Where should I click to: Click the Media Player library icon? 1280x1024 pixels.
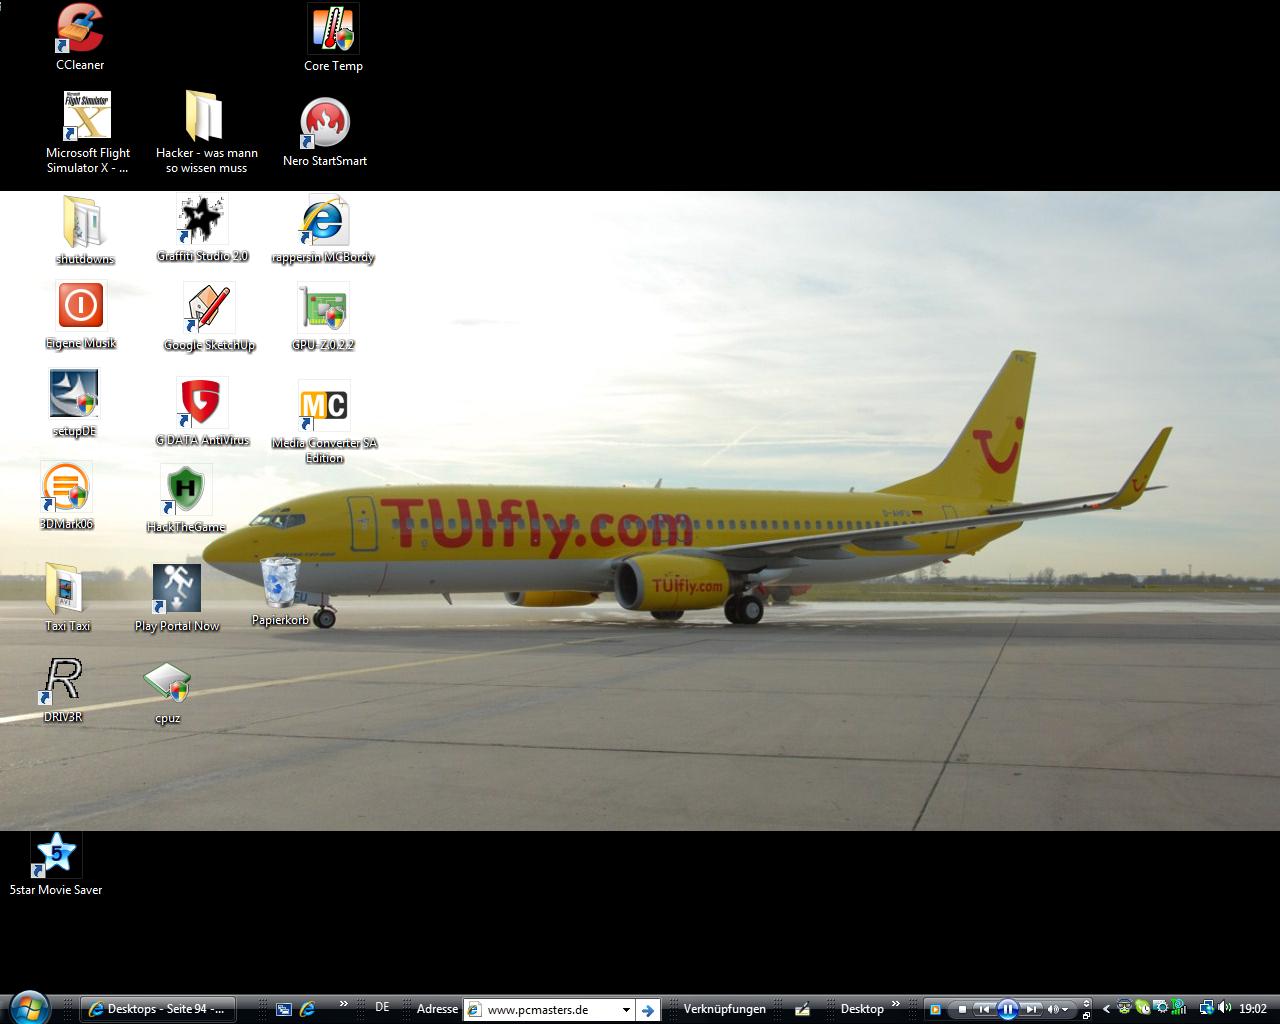coord(935,1010)
